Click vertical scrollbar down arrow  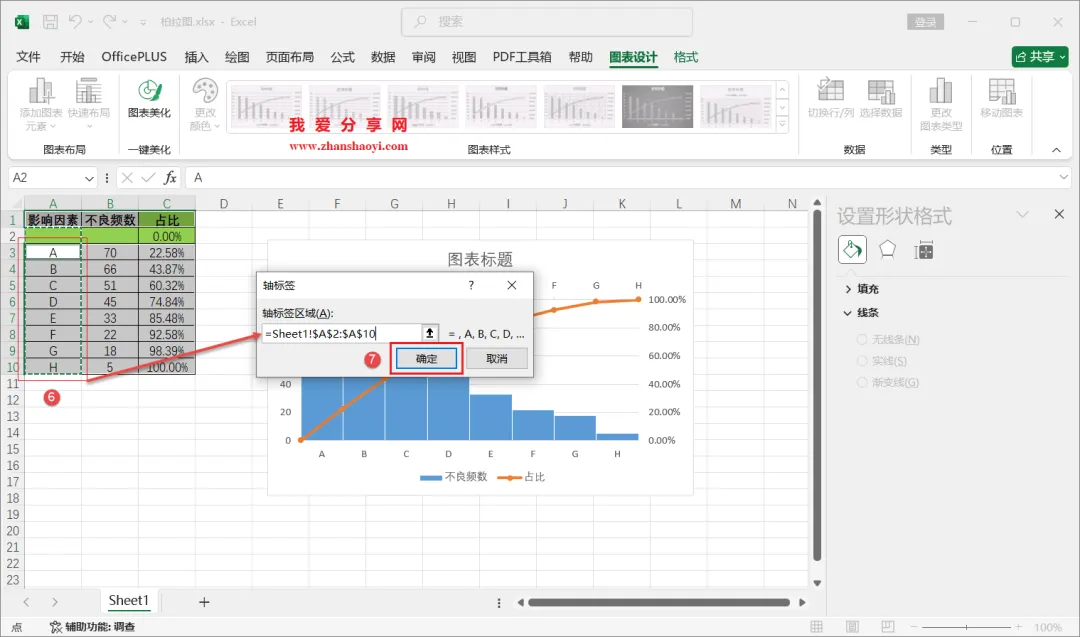click(817, 583)
